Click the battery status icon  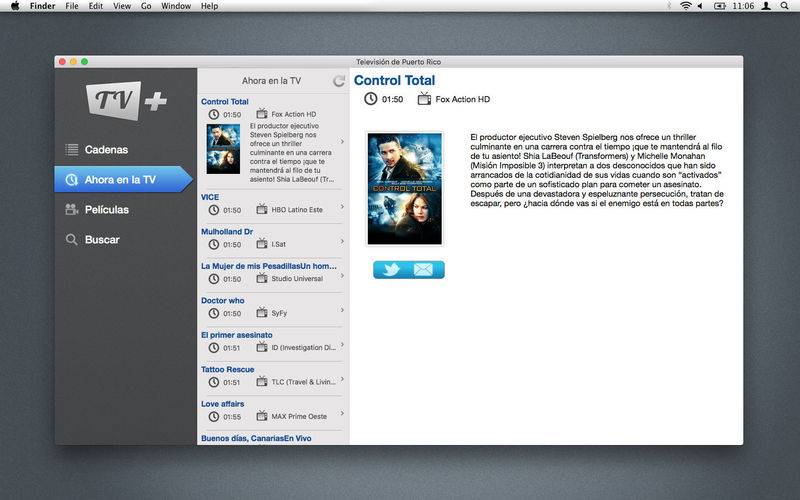[x=719, y=6]
